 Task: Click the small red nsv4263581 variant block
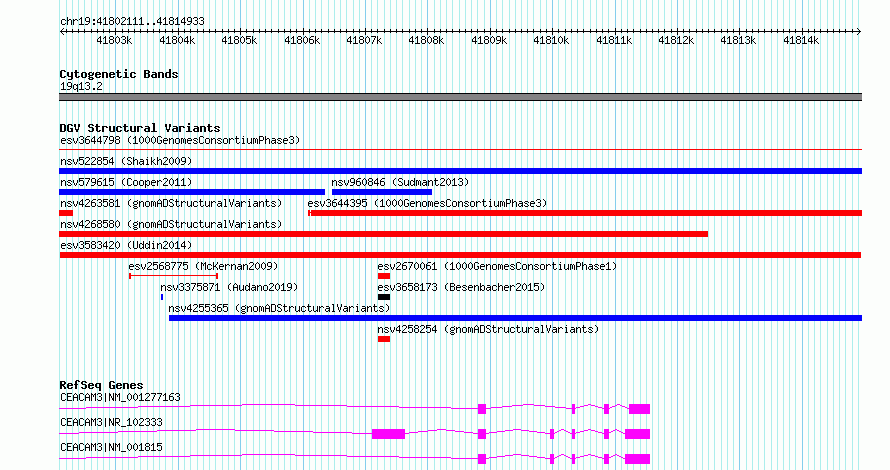point(66,213)
